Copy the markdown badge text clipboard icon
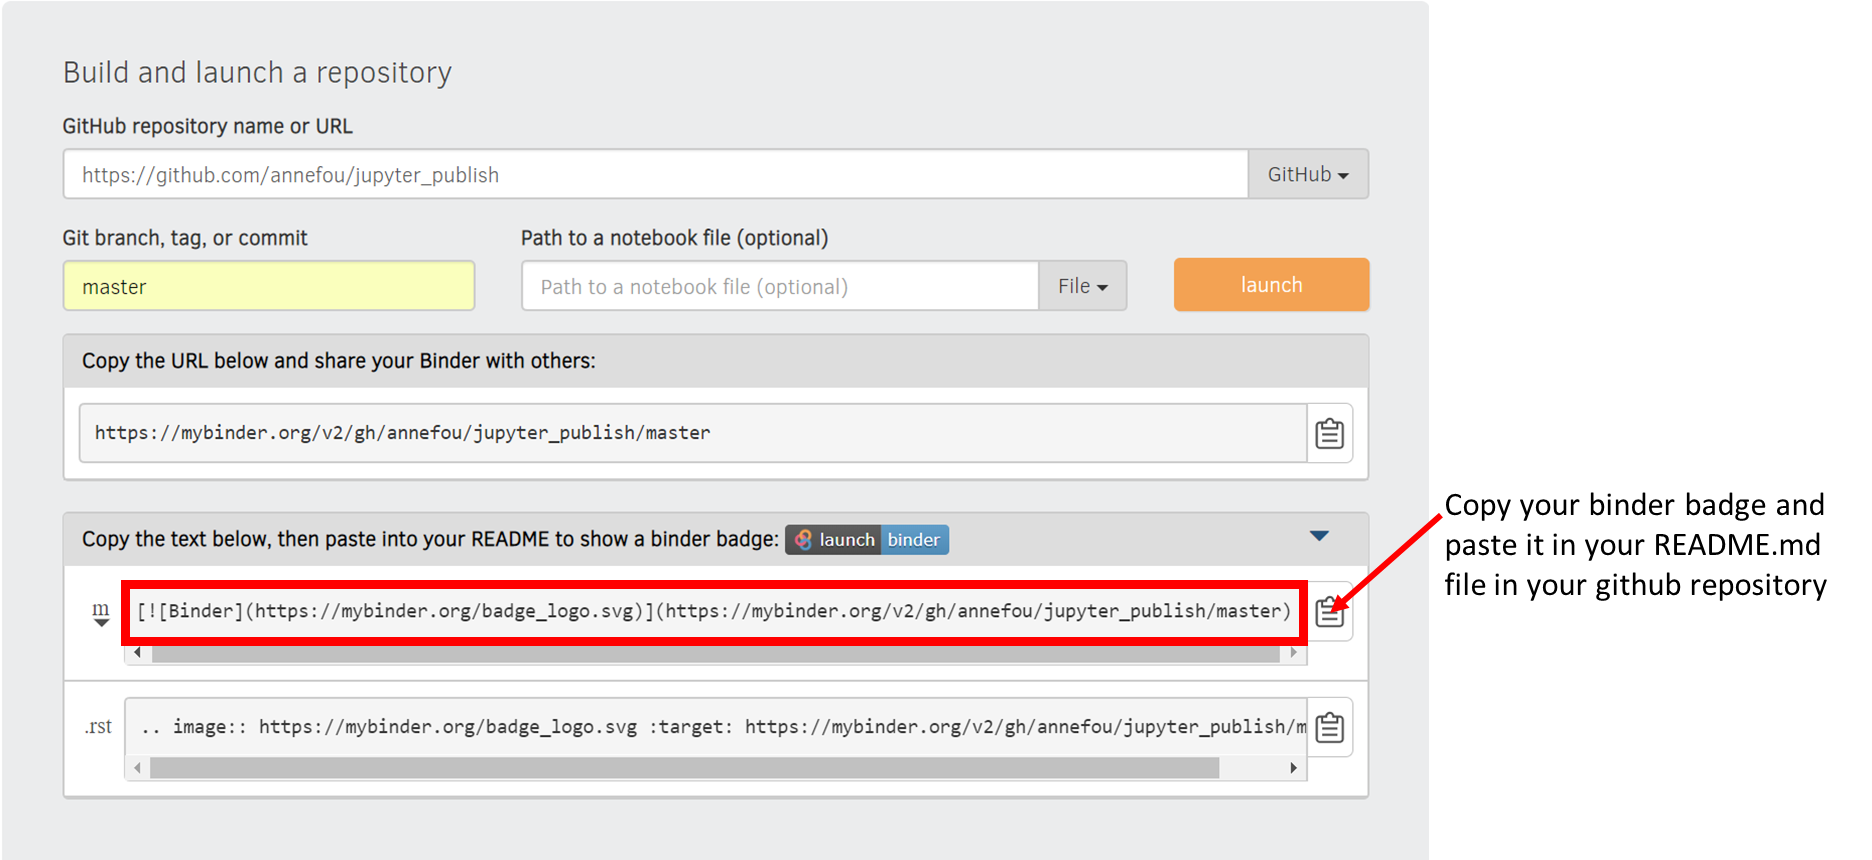This screenshot has height=860, width=1872. pyautogui.click(x=1330, y=611)
